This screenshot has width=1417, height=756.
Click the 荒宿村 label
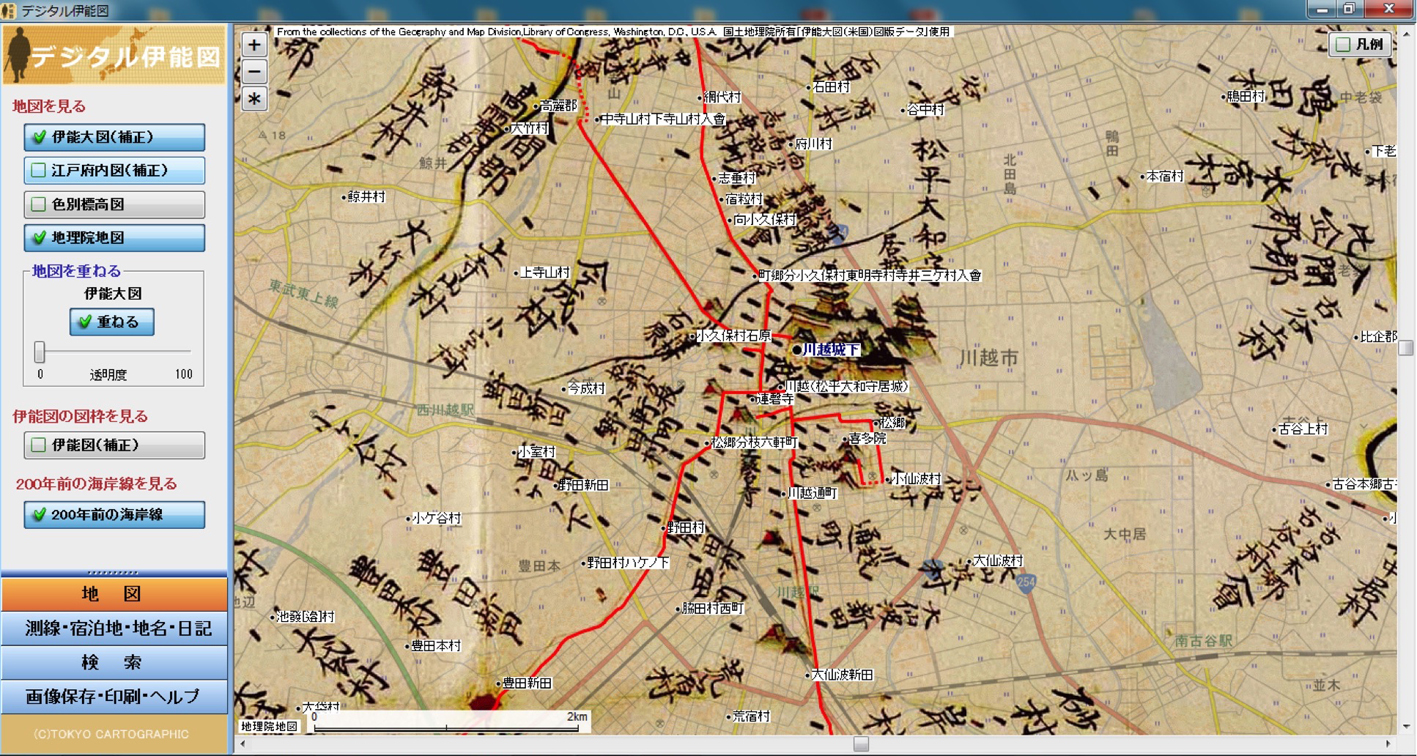751,716
